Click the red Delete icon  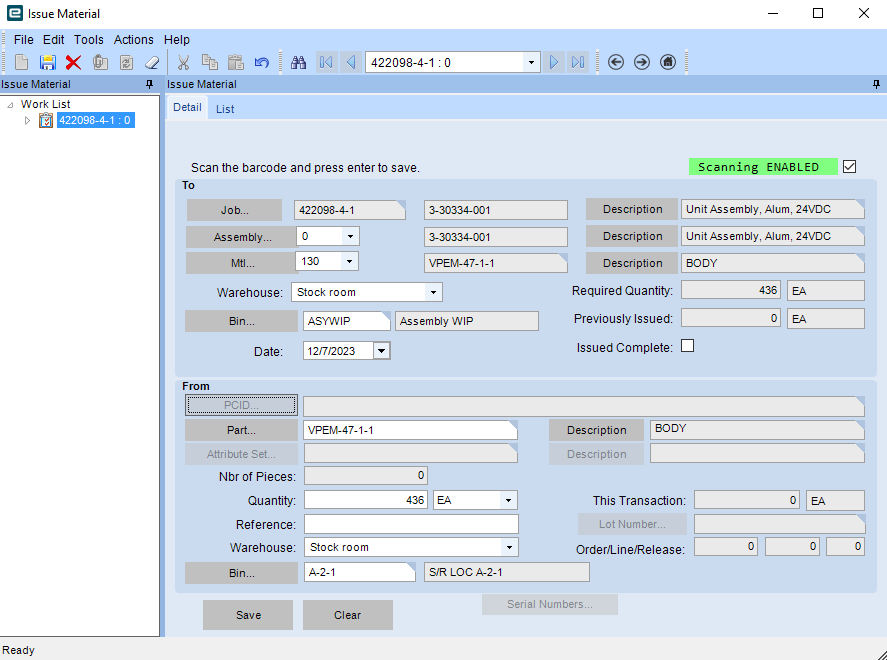pyautogui.click(x=71, y=62)
